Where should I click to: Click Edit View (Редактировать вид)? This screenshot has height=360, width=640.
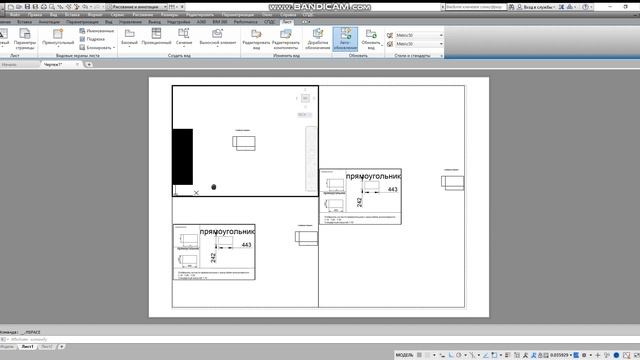pos(256,39)
